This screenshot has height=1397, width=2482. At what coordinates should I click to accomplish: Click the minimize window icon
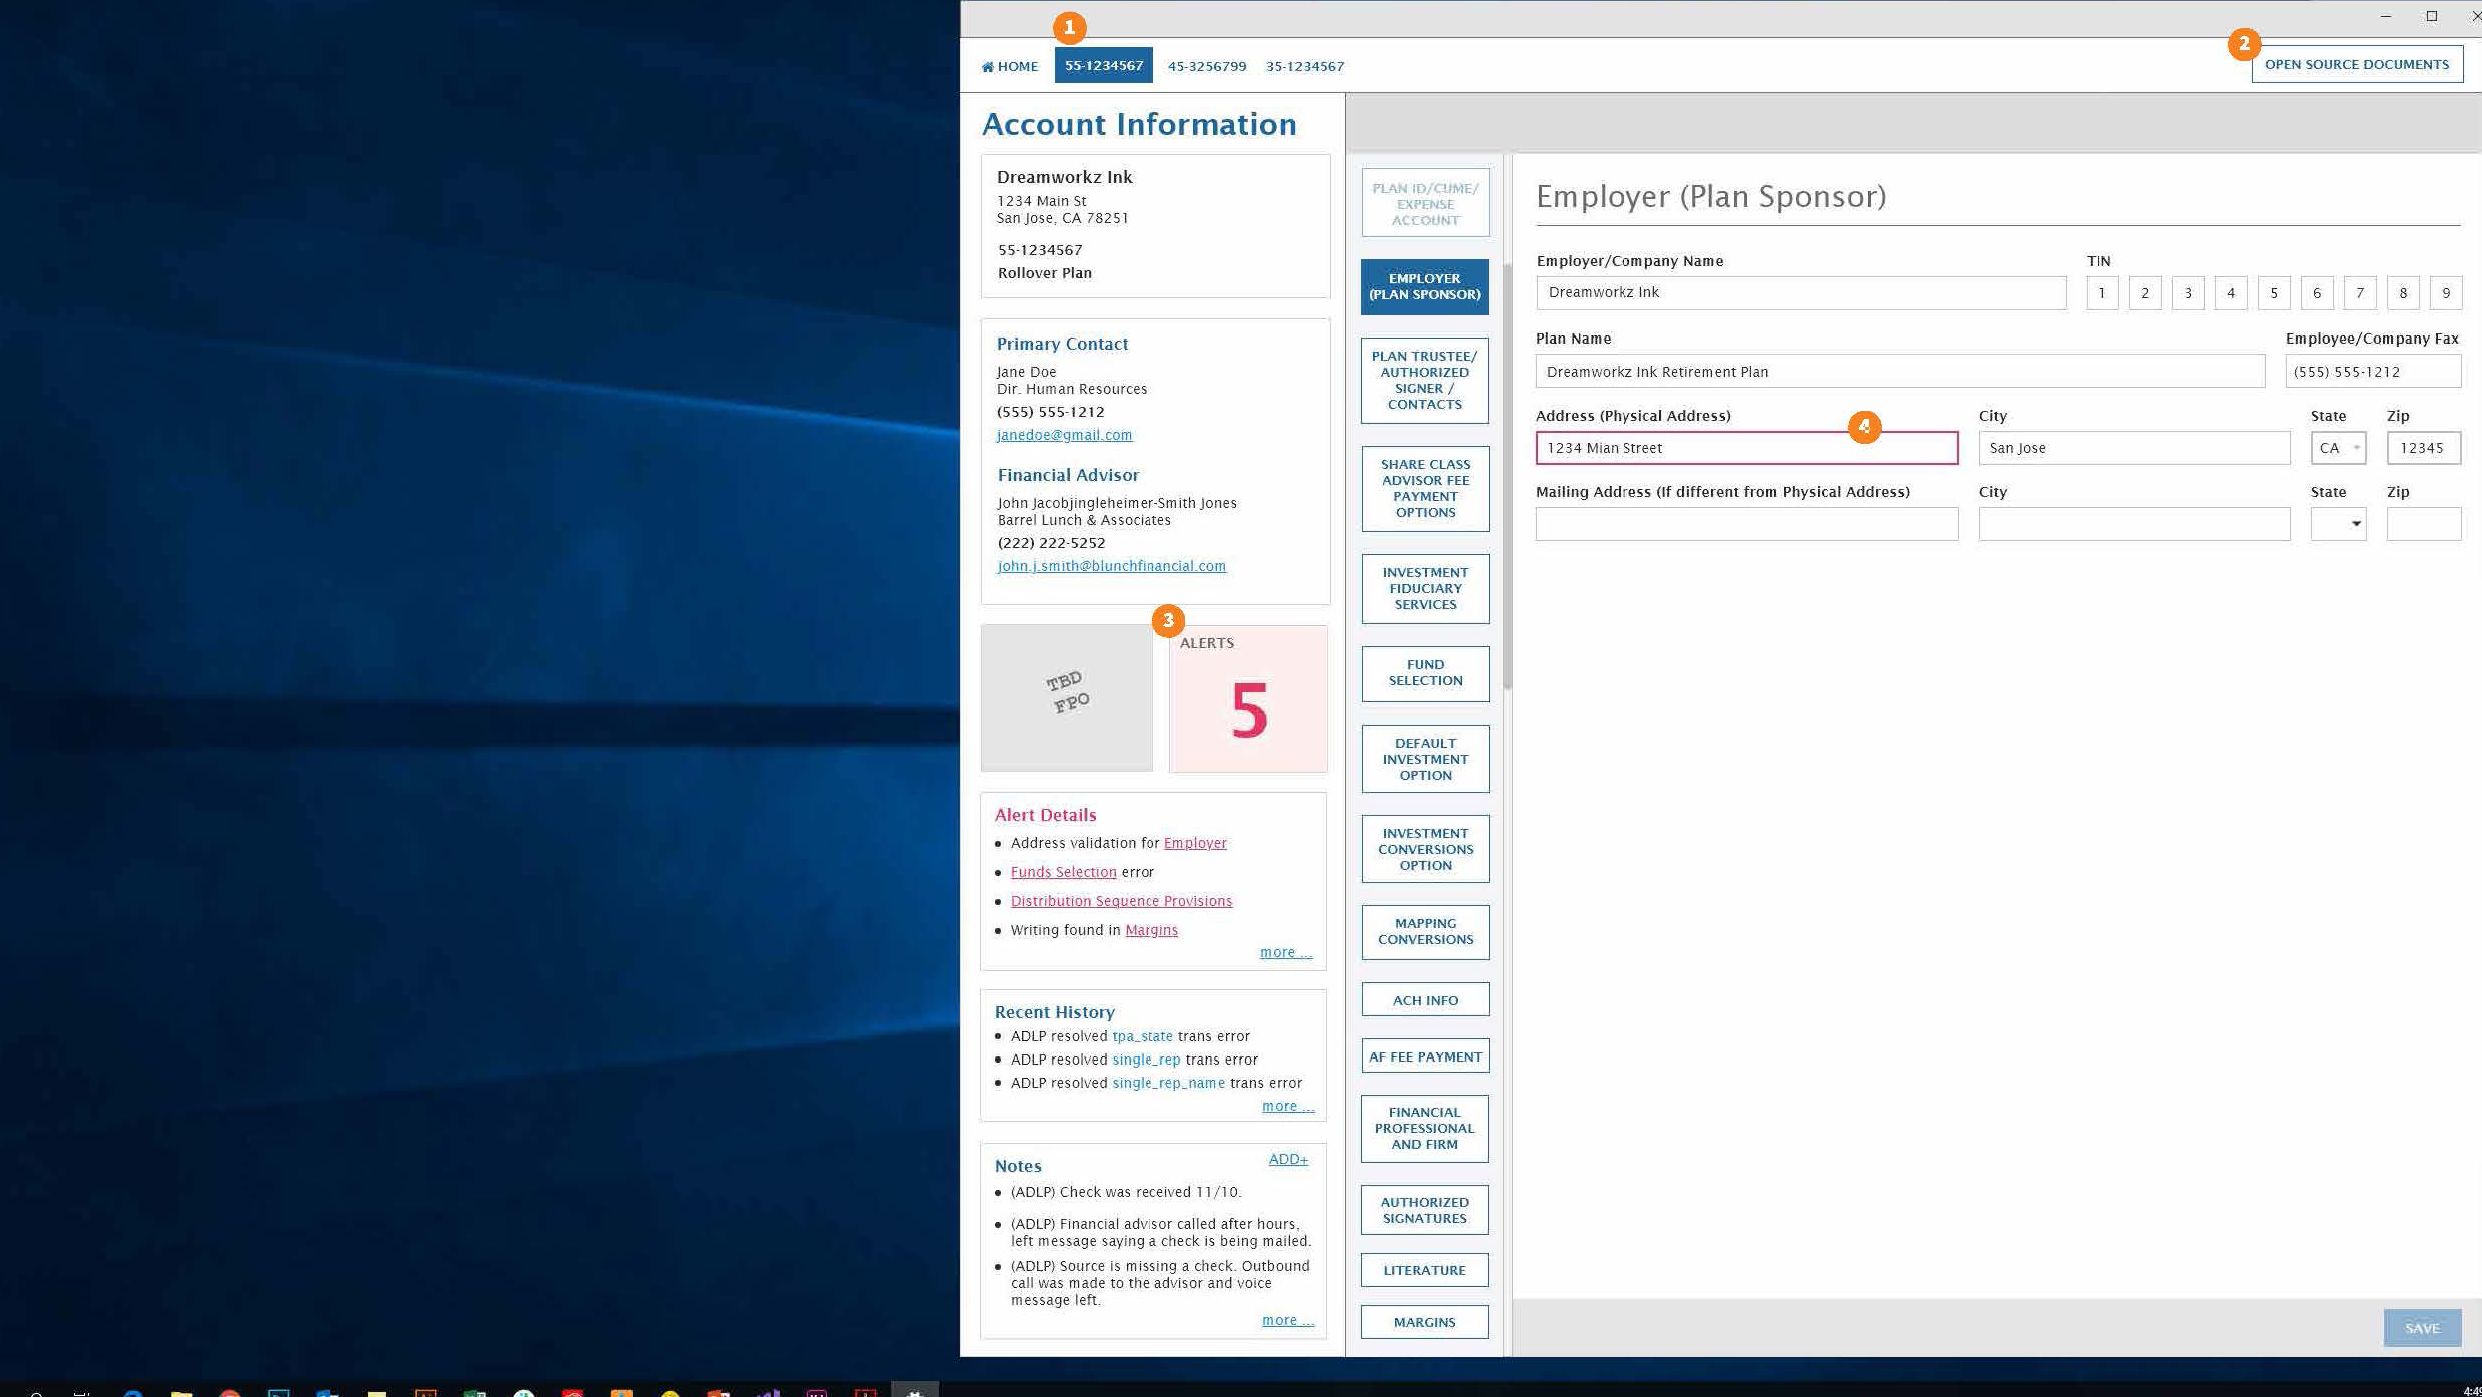click(2386, 16)
